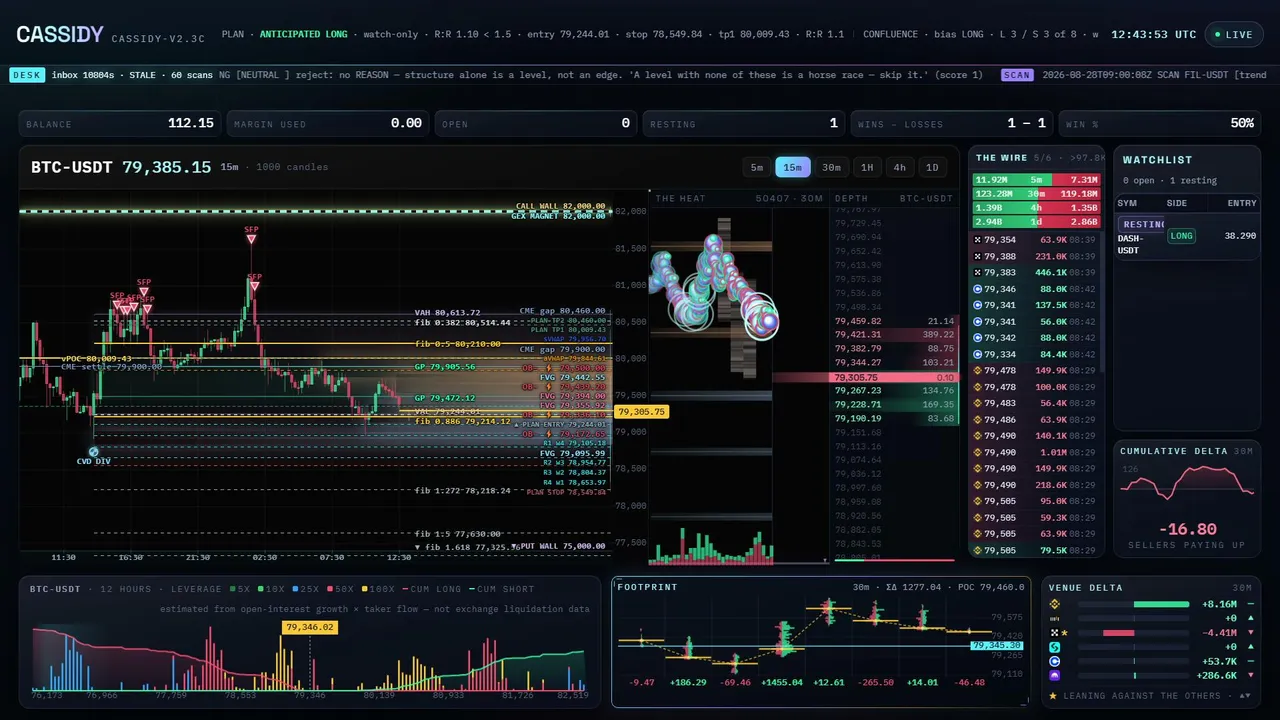This screenshot has height=720, width=1280.
Task: Select the 1H timeframe tab
Action: [x=867, y=167]
